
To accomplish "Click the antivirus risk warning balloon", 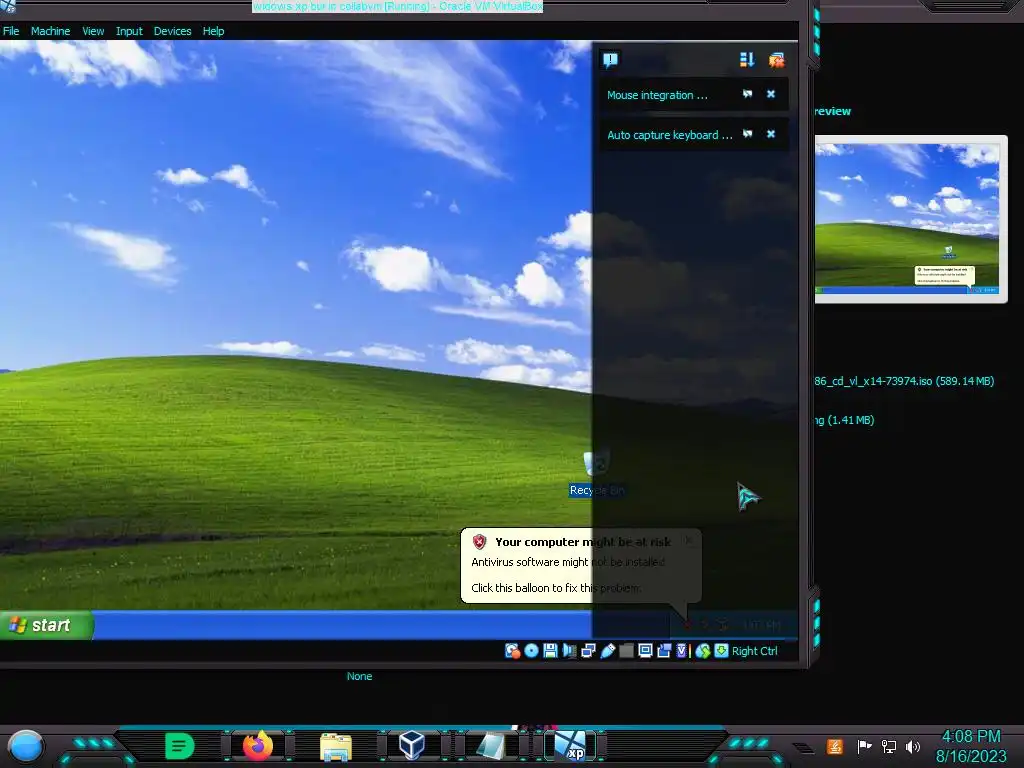I will click(x=581, y=566).
